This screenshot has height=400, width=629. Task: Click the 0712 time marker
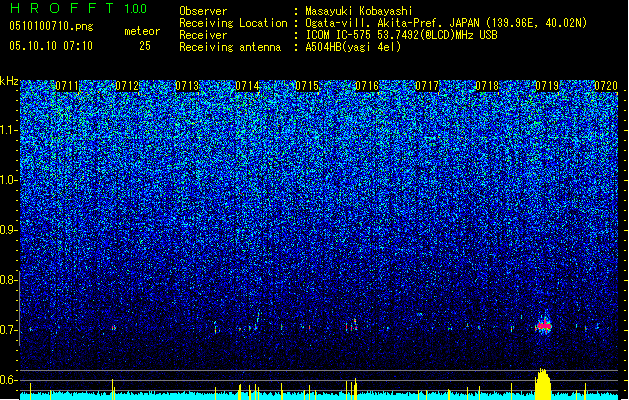[127, 86]
